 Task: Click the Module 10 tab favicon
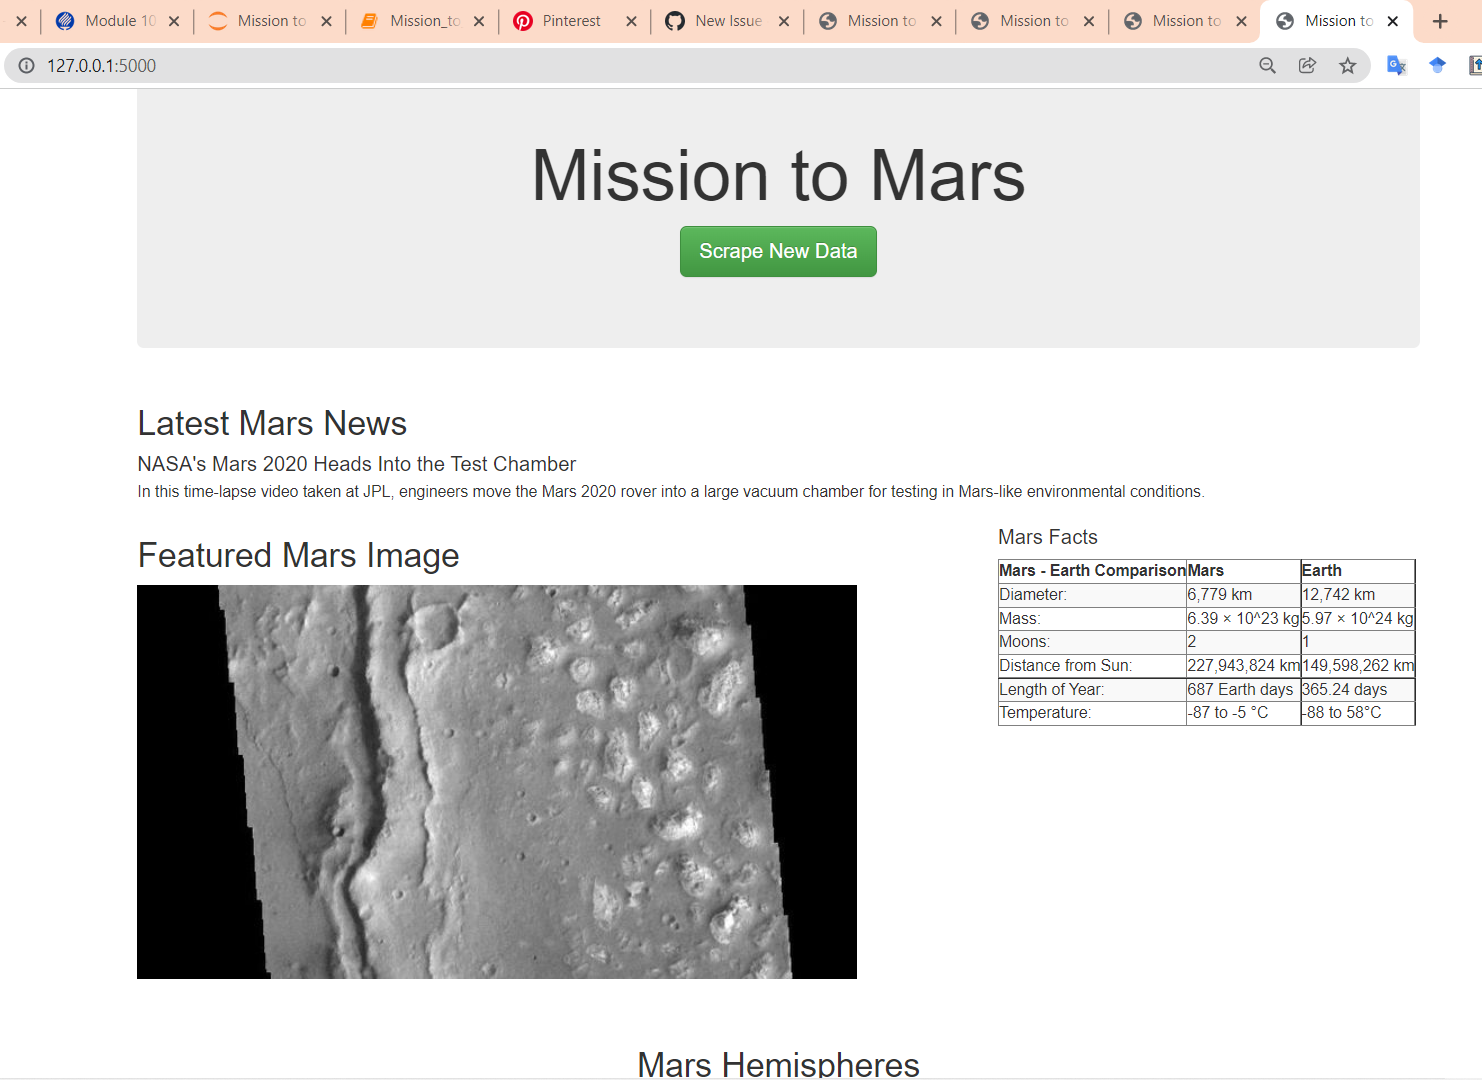point(65,21)
